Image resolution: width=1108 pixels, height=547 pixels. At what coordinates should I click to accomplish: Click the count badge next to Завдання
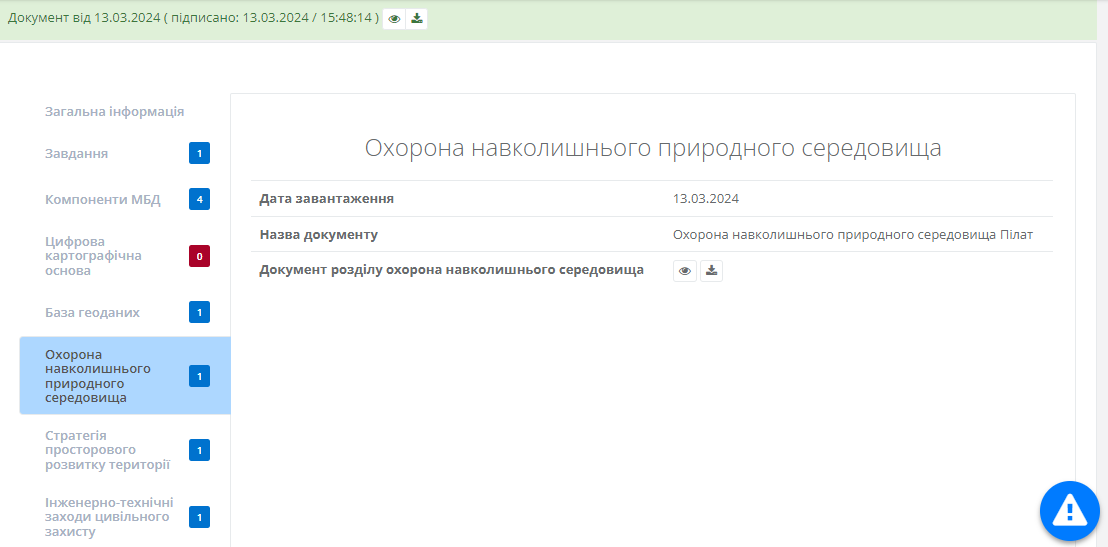(200, 154)
